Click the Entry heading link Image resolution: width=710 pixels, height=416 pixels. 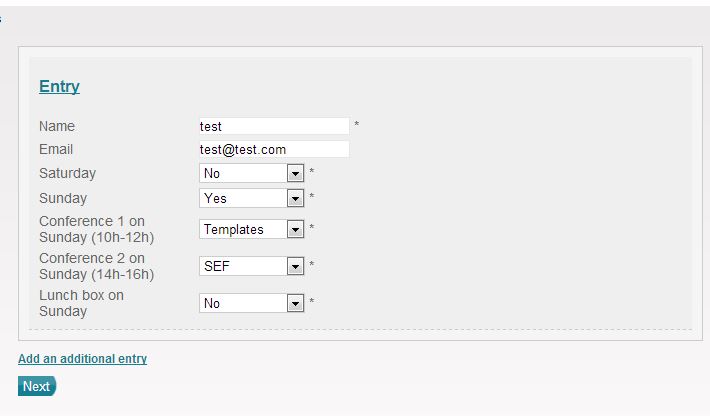(59, 87)
